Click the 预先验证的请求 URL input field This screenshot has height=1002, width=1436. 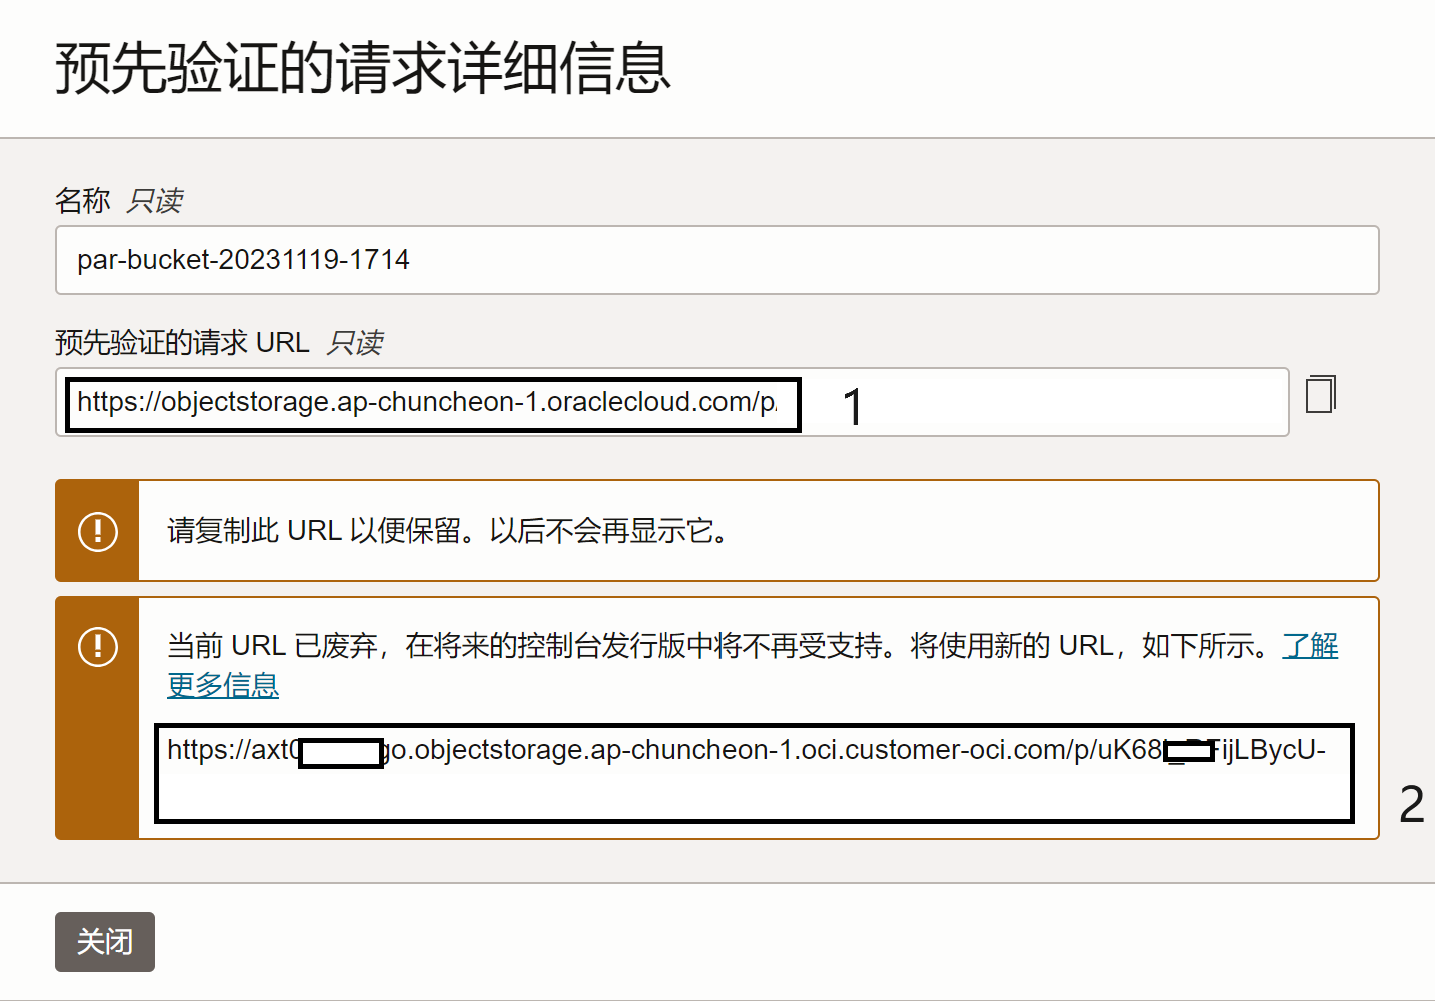point(672,402)
